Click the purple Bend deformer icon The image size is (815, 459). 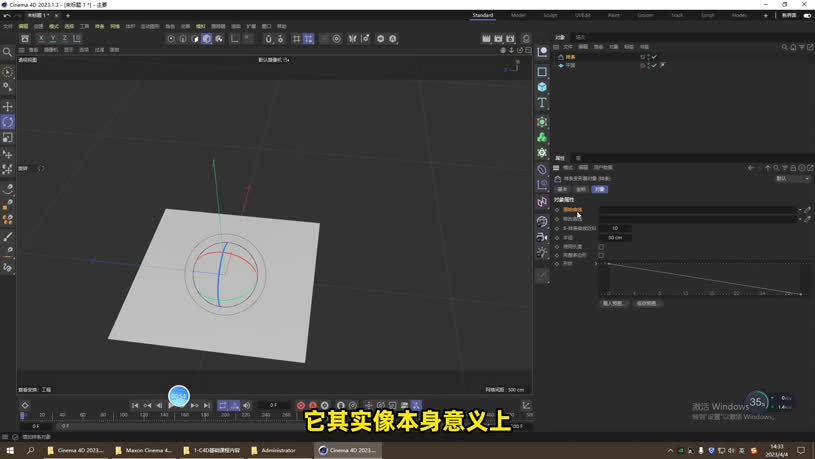coord(542,169)
